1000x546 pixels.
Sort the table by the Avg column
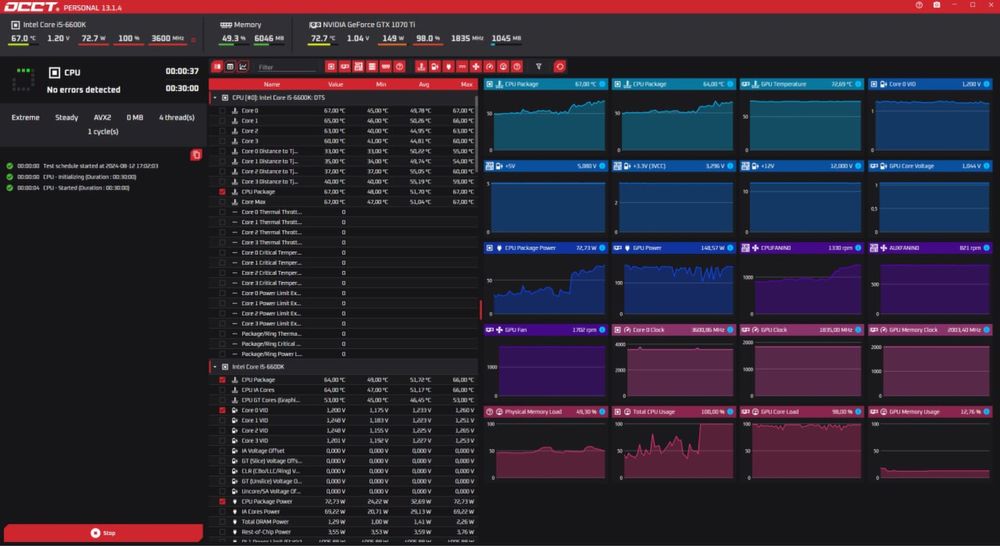click(x=423, y=84)
